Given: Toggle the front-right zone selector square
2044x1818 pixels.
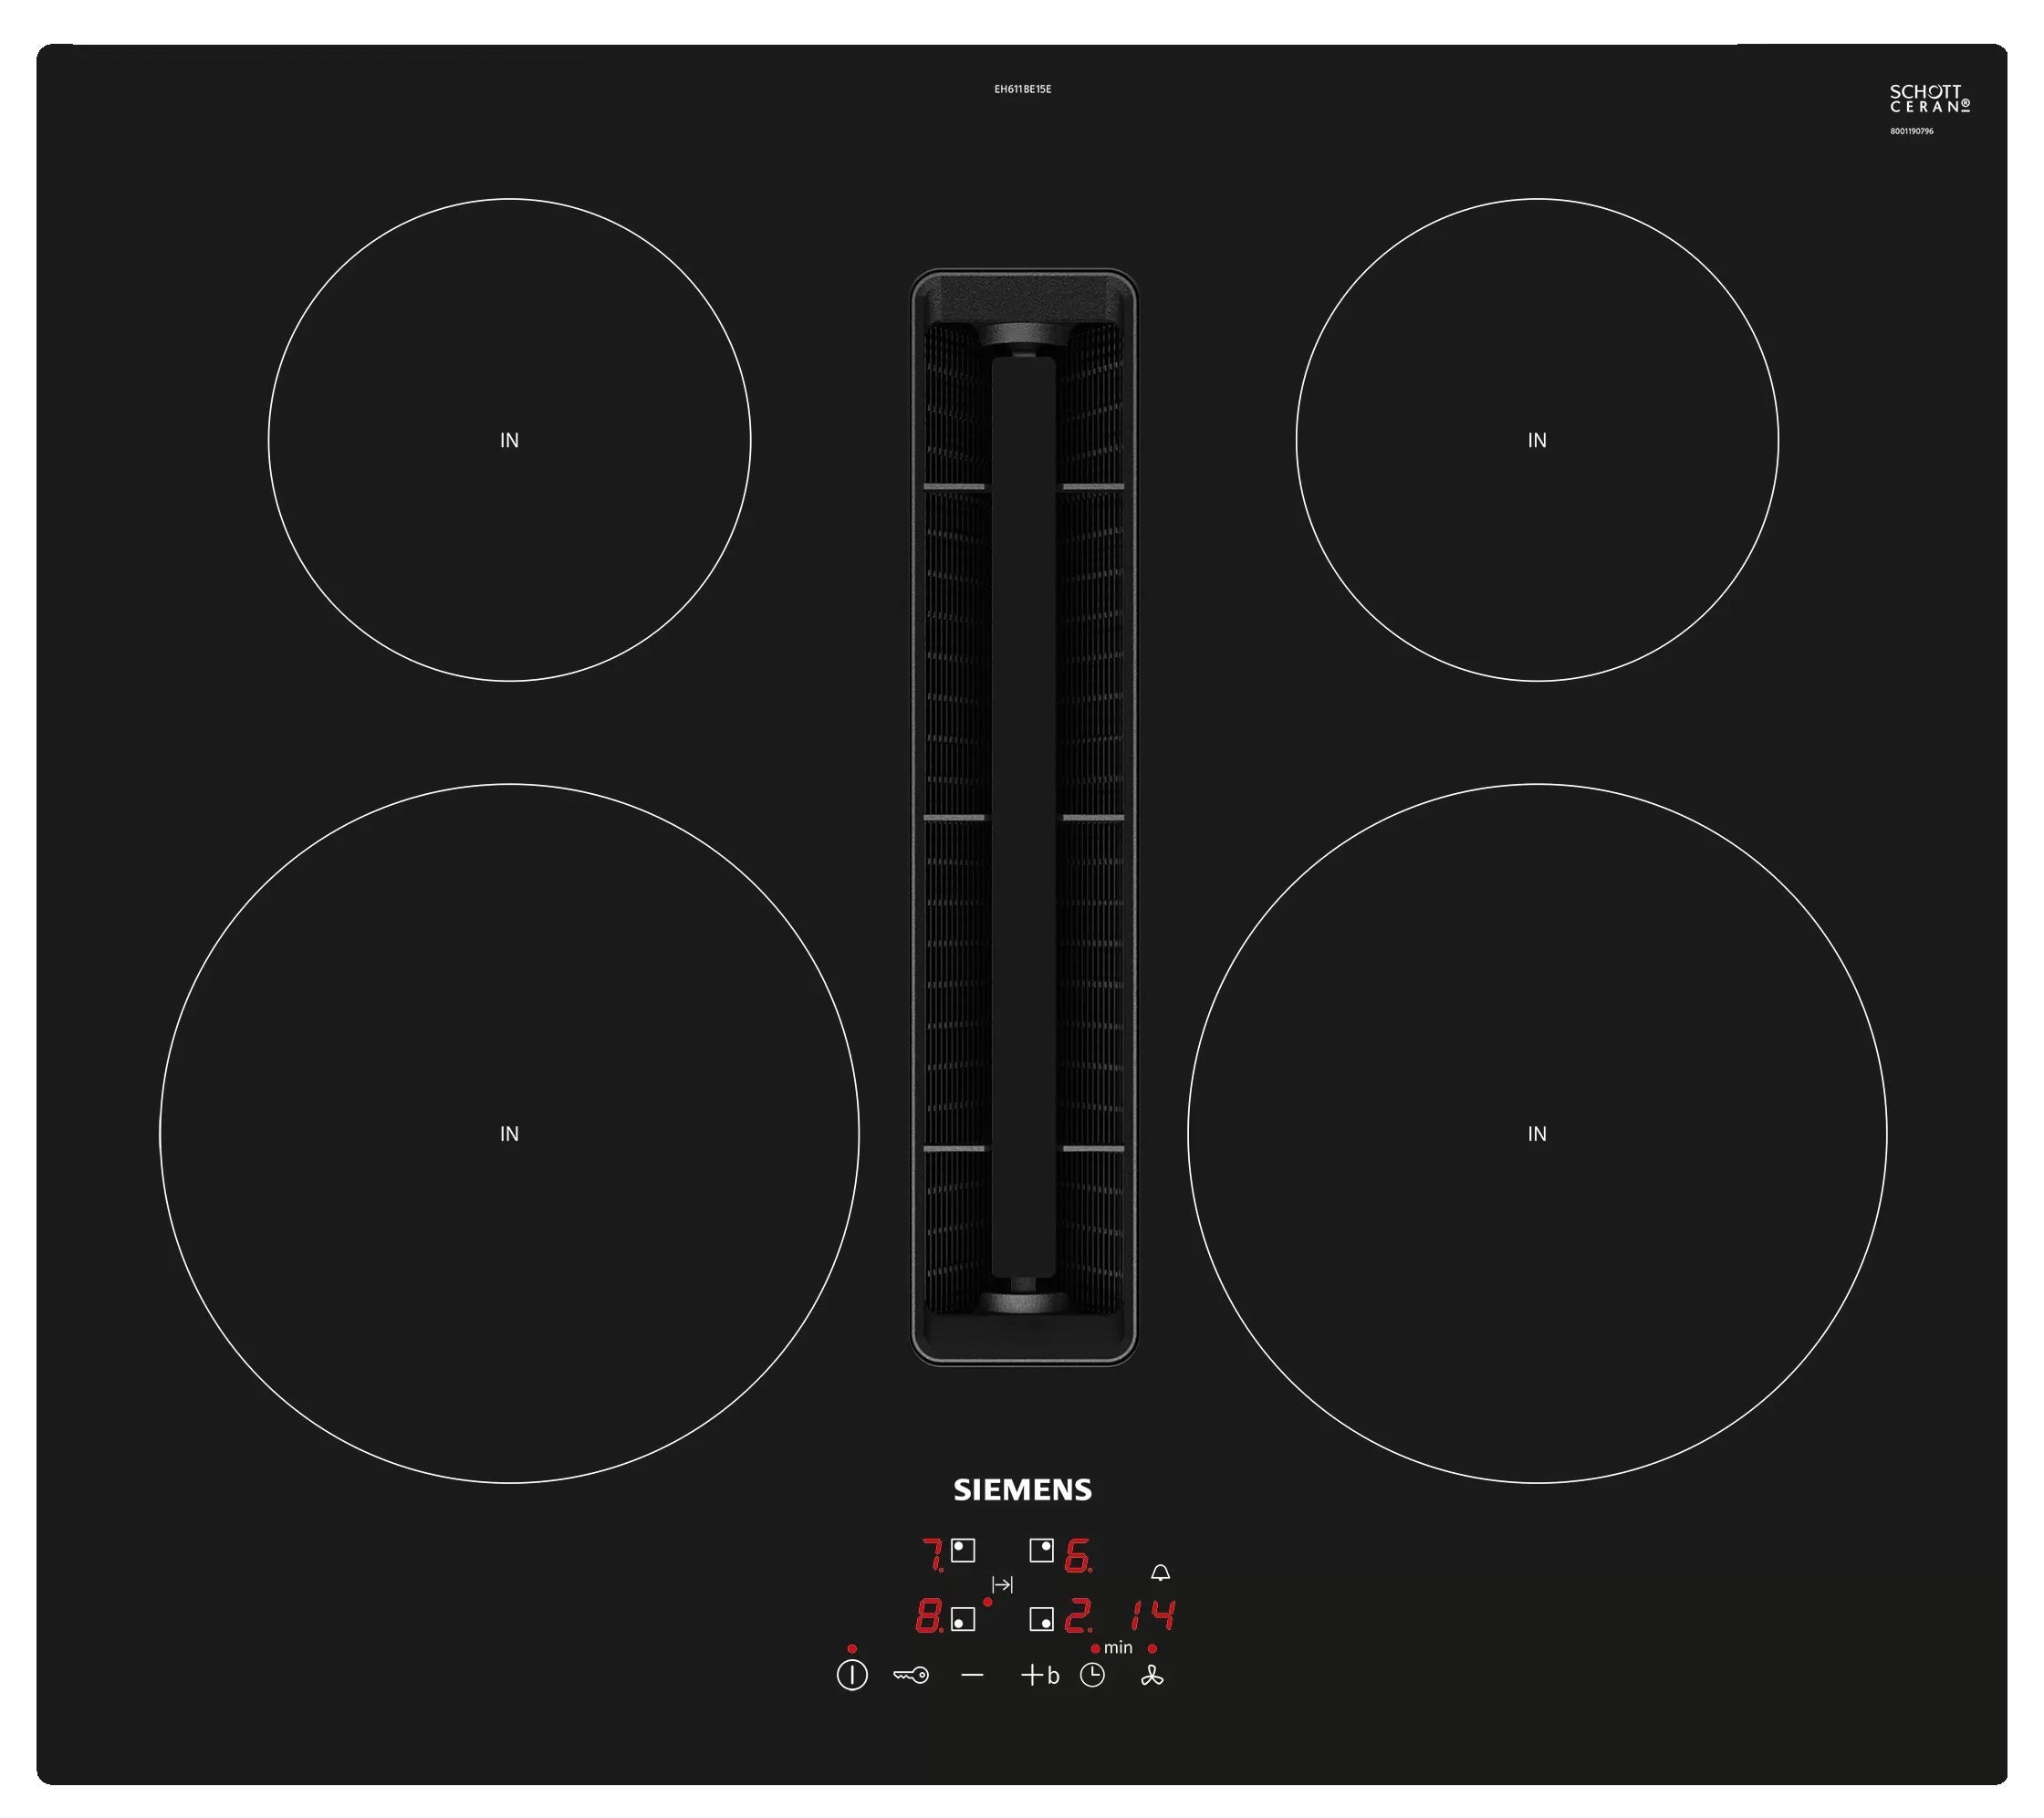Looking at the screenshot, I should point(1042,1621).
